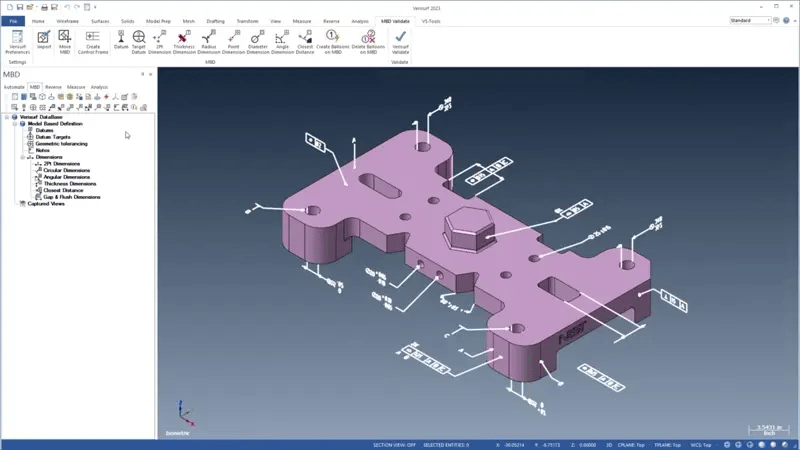
Task: Open the File menu button
Action: [x=13, y=20]
